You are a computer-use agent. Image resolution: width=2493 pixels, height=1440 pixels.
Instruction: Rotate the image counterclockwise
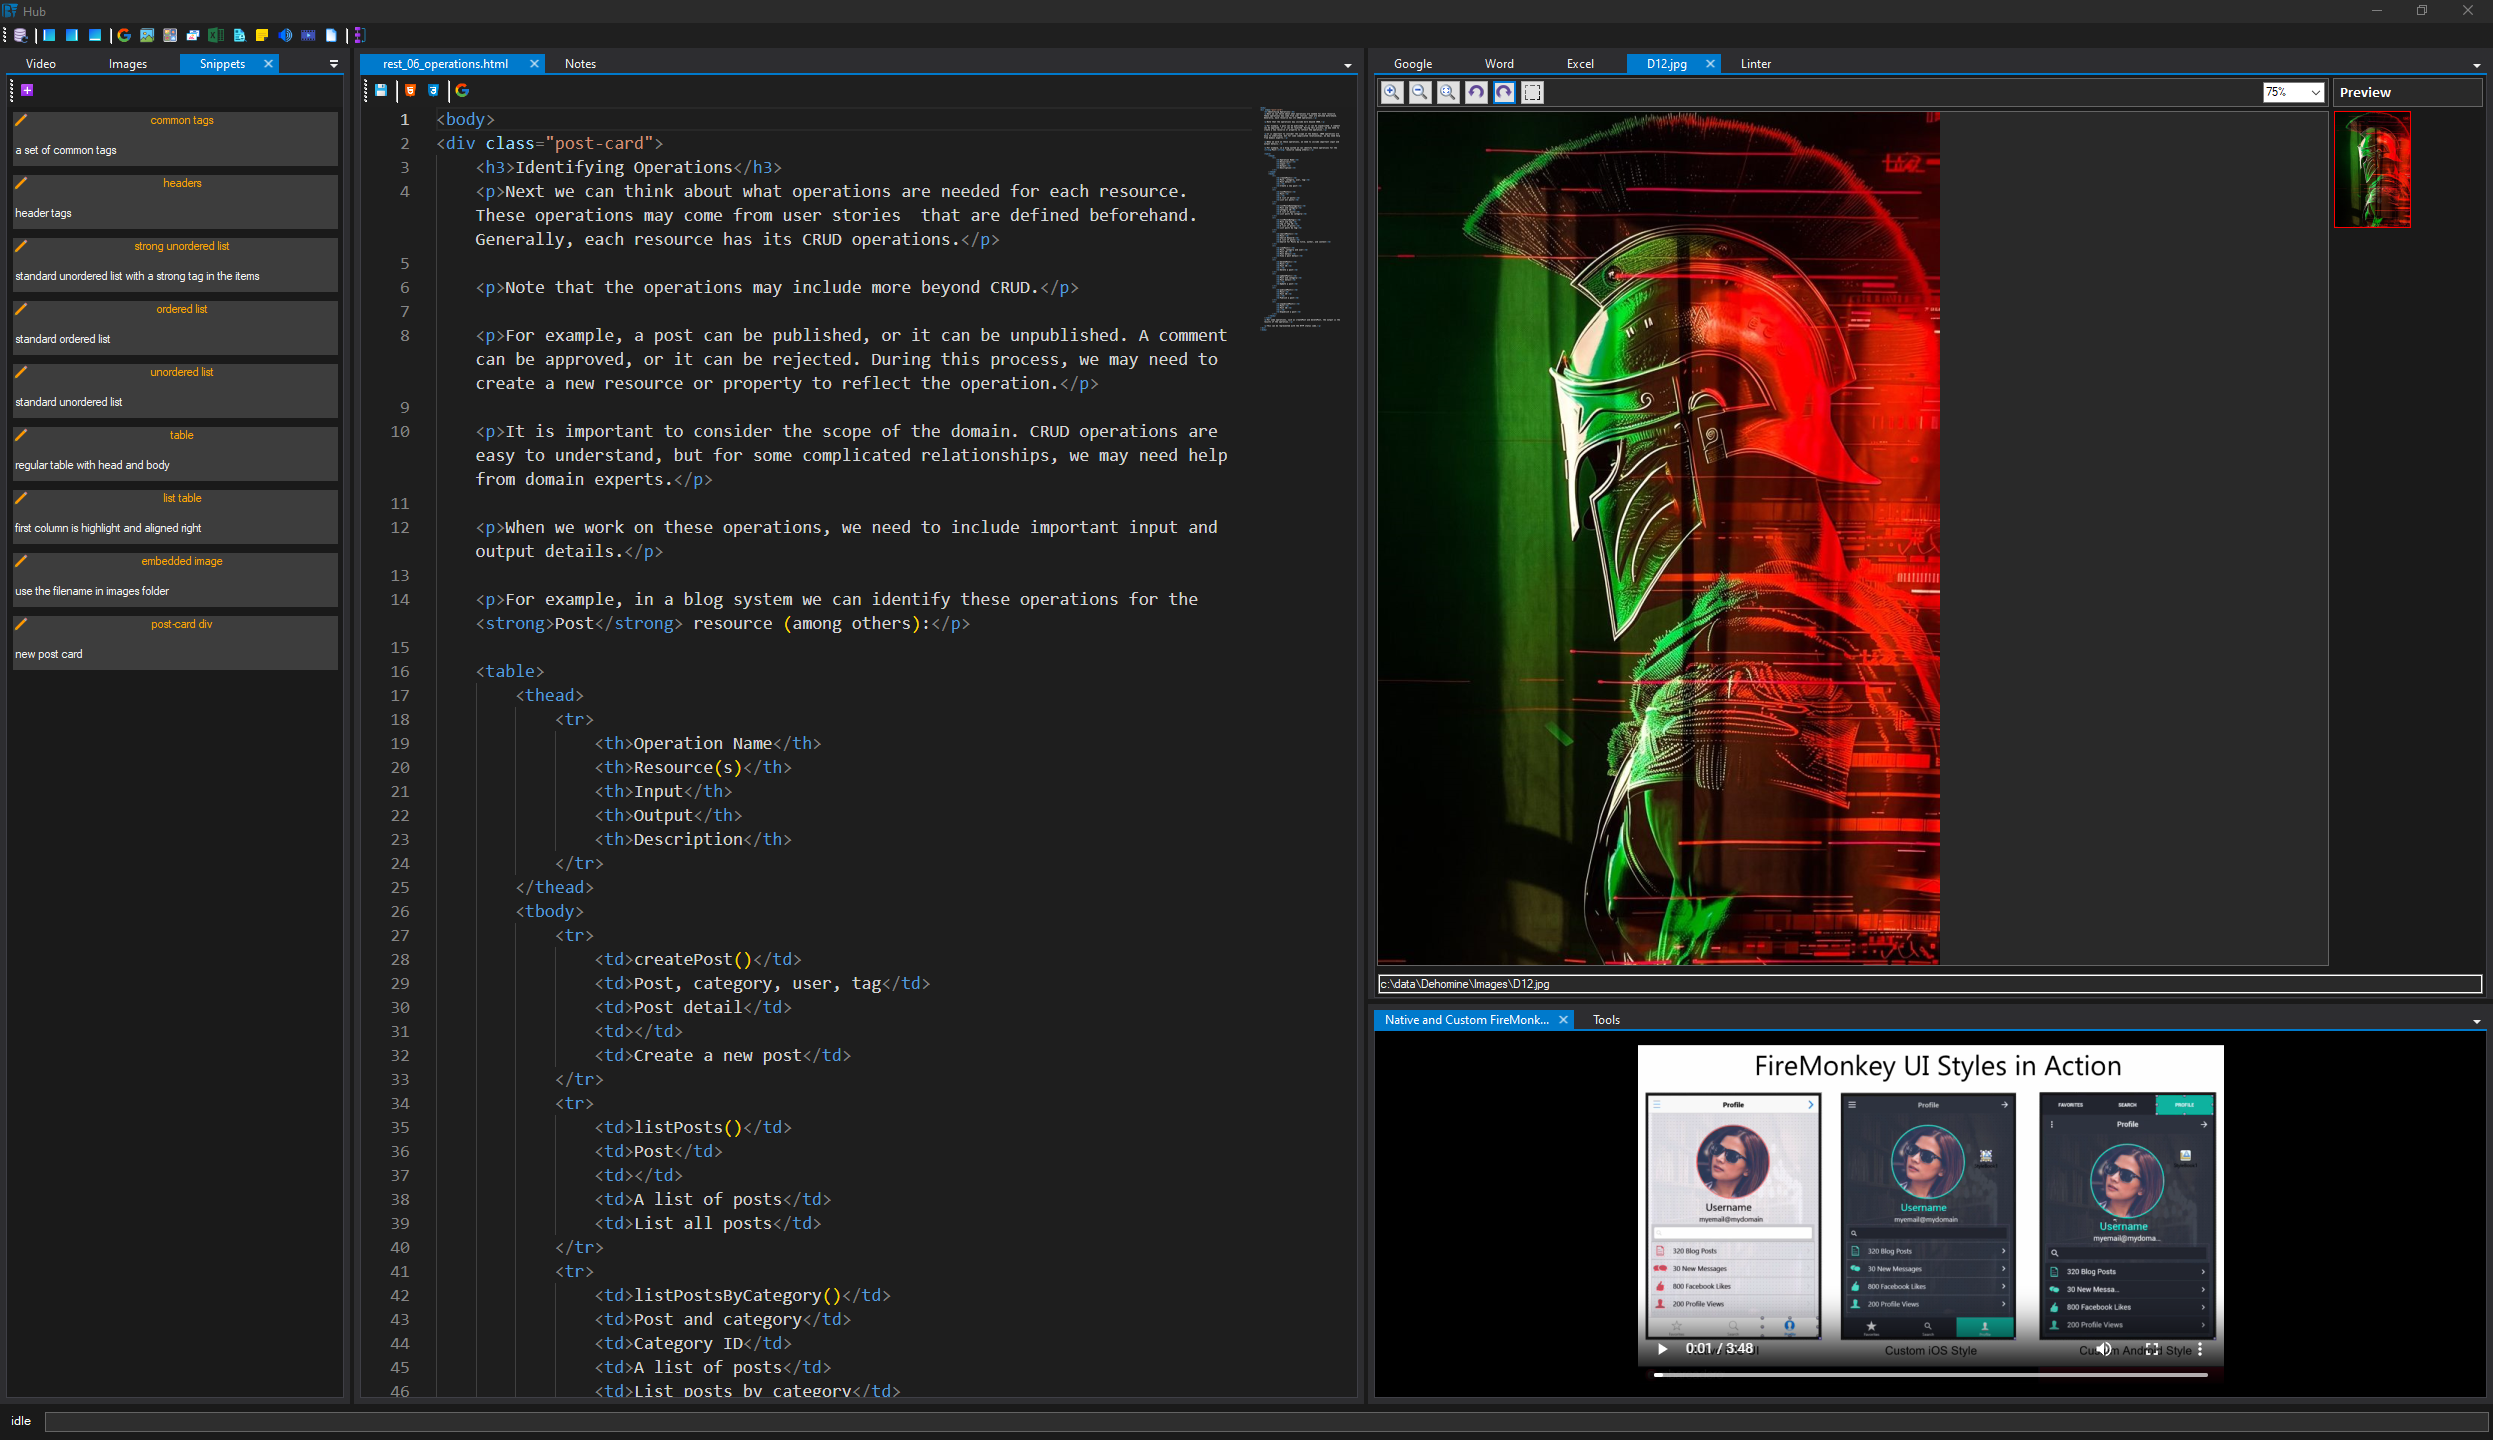[x=1476, y=92]
